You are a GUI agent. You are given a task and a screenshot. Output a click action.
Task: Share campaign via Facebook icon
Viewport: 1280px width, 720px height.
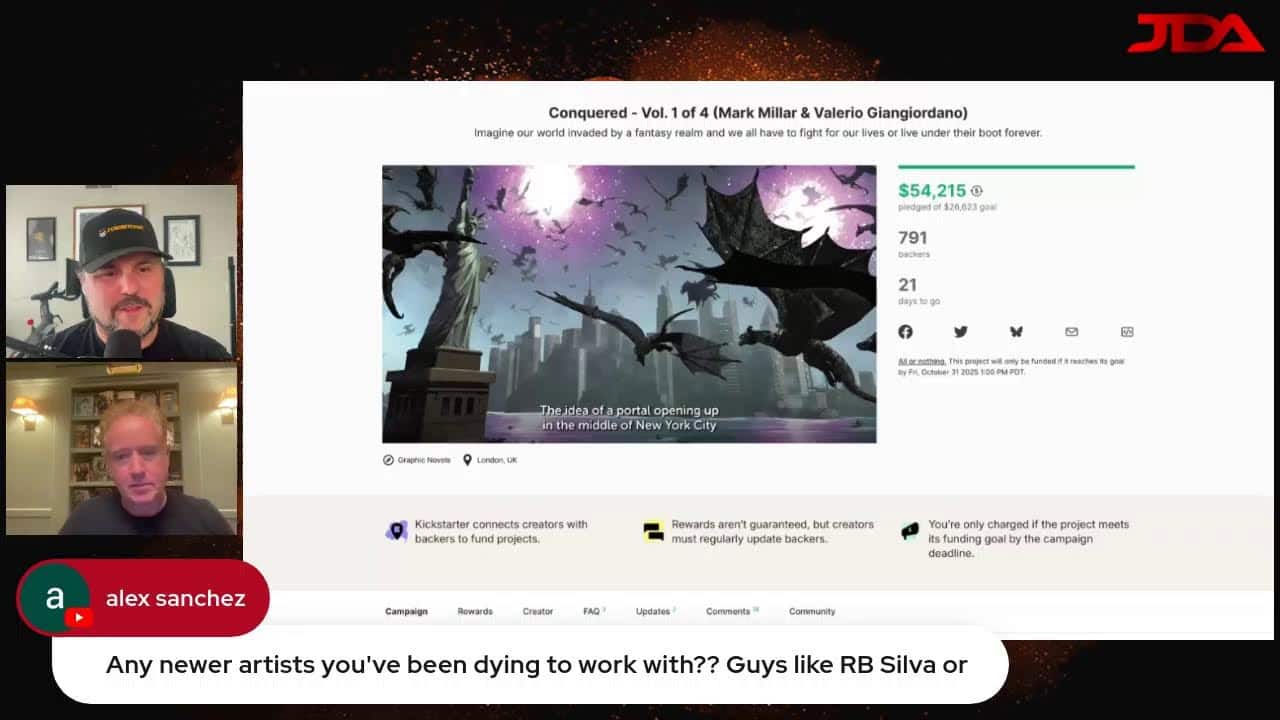[x=905, y=332]
